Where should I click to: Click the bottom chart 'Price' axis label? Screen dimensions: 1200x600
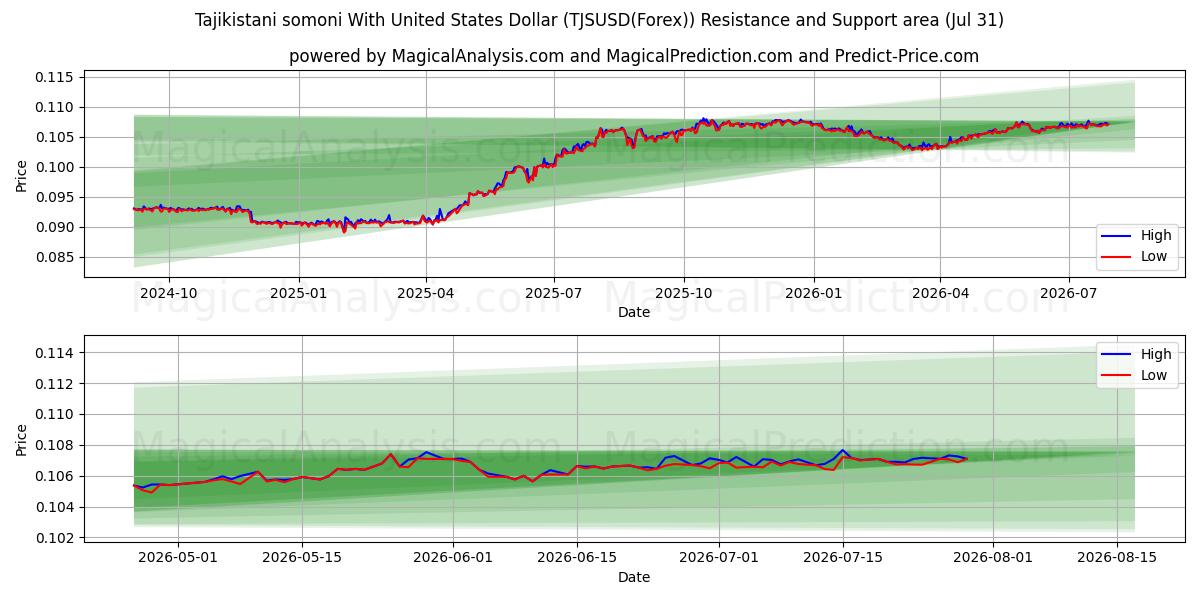22,439
